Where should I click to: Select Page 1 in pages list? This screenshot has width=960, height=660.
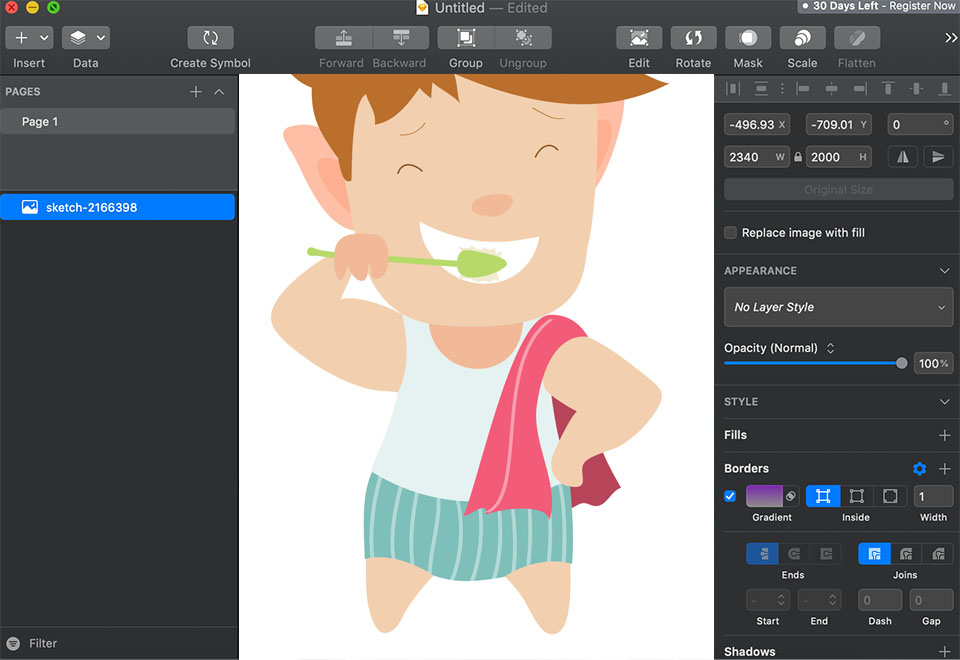point(117,122)
